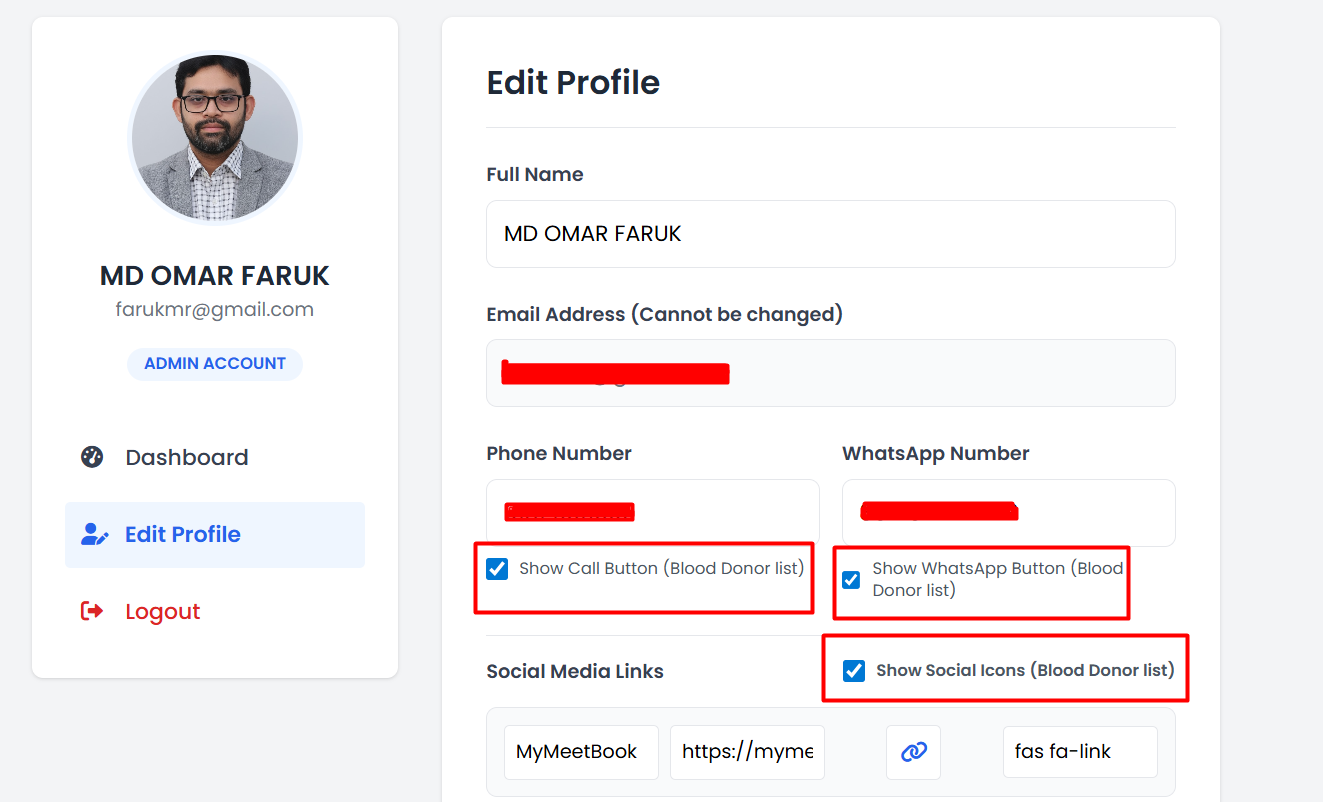1323x802 pixels.
Task: Click into the Full Name field
Action: [830, 234]
